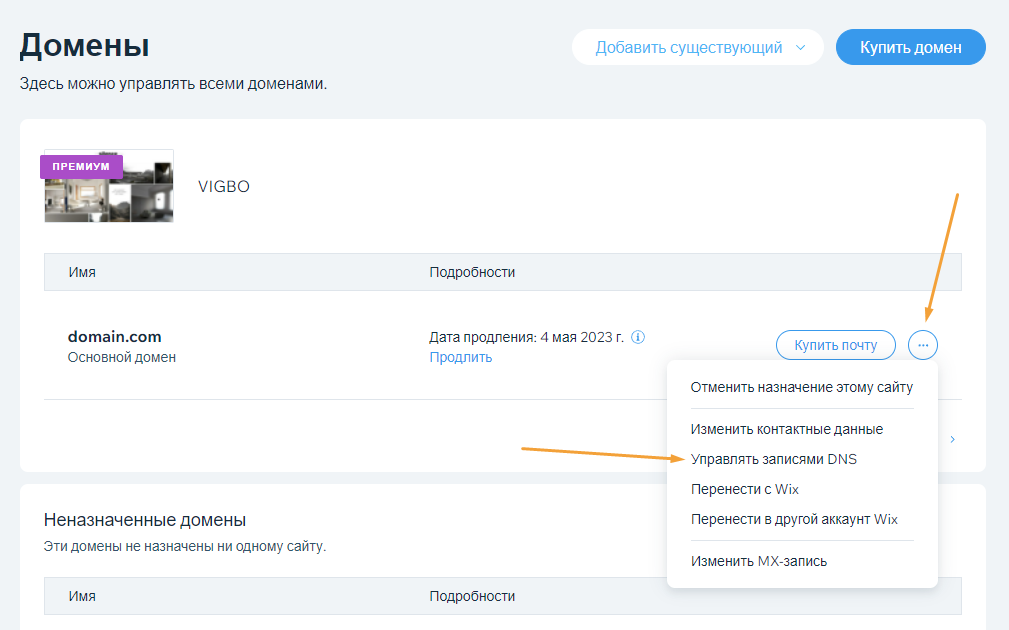The width and height of the screenshot is (1009, 630).
Task: Click the 'Купить домен' button
Action: point(910,47)
